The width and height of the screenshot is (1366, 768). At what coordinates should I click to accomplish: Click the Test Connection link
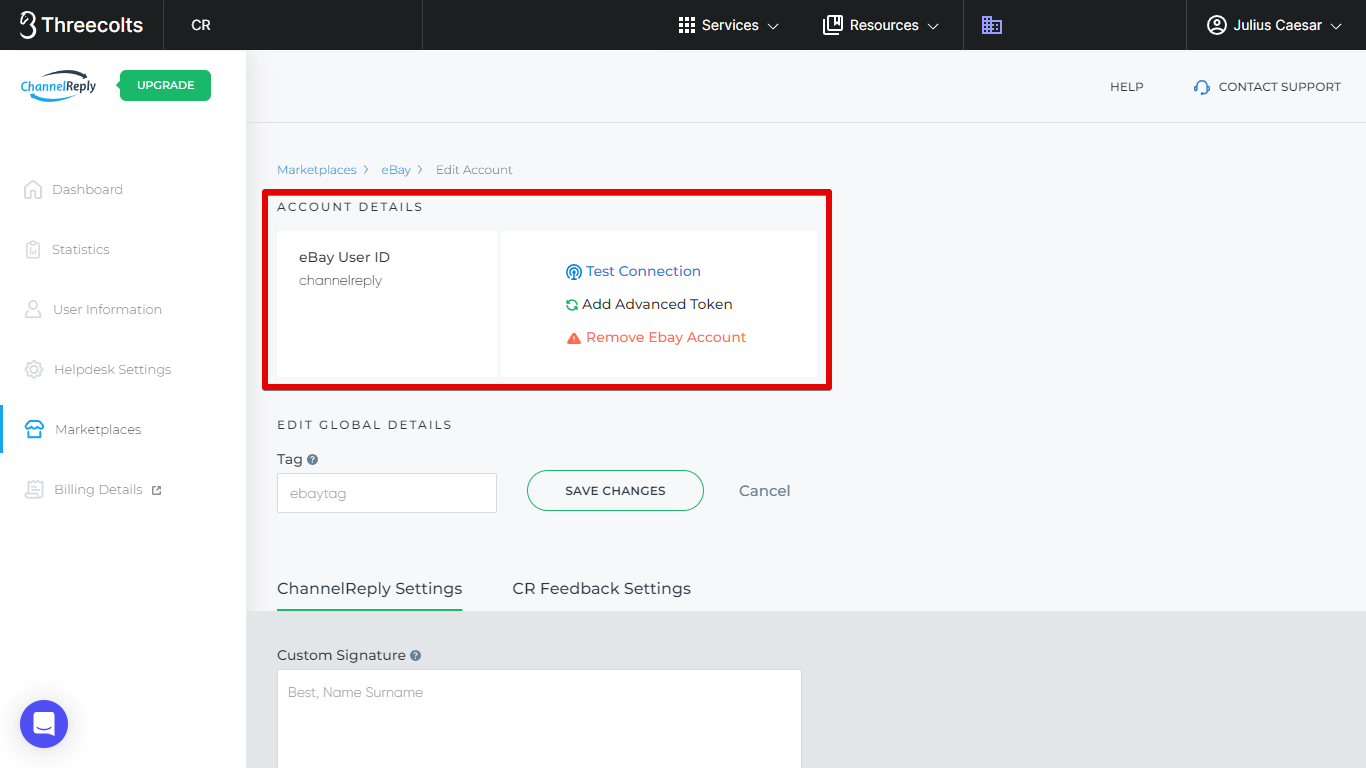(643, 271)
